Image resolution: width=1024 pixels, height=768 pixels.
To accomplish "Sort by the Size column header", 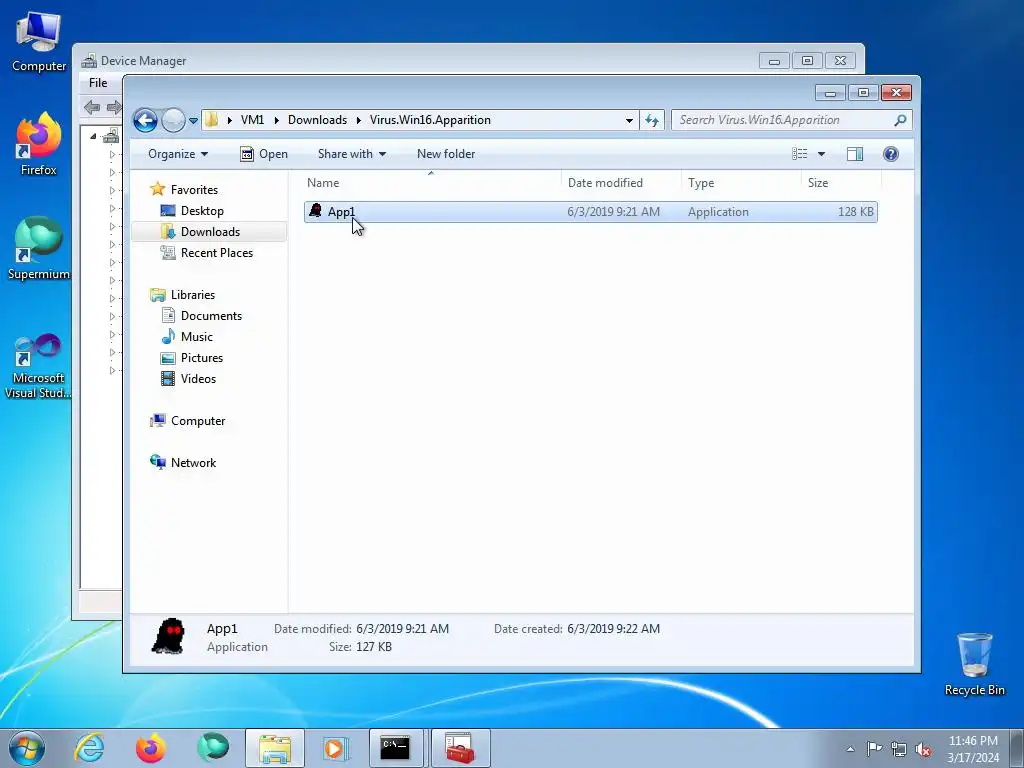I will tap(841, 183).
